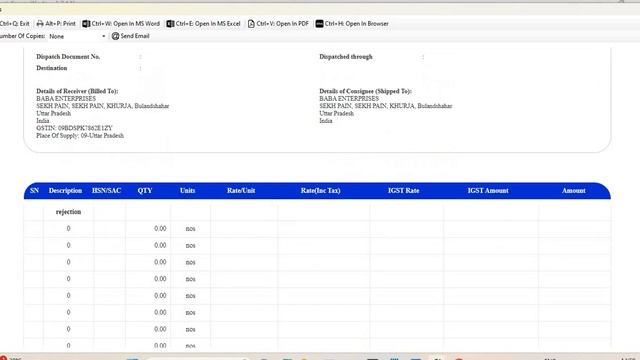Click the GSTIN: 09BDSPK7862E1ZY line
This screenshot has width=640, height=360.
74,128
